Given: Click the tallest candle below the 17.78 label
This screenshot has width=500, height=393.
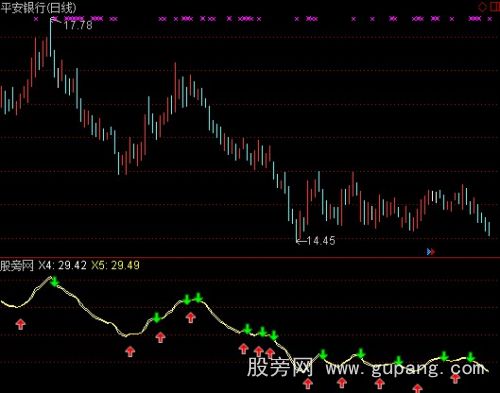Looking at the screenshot, I should coord(51,37).
